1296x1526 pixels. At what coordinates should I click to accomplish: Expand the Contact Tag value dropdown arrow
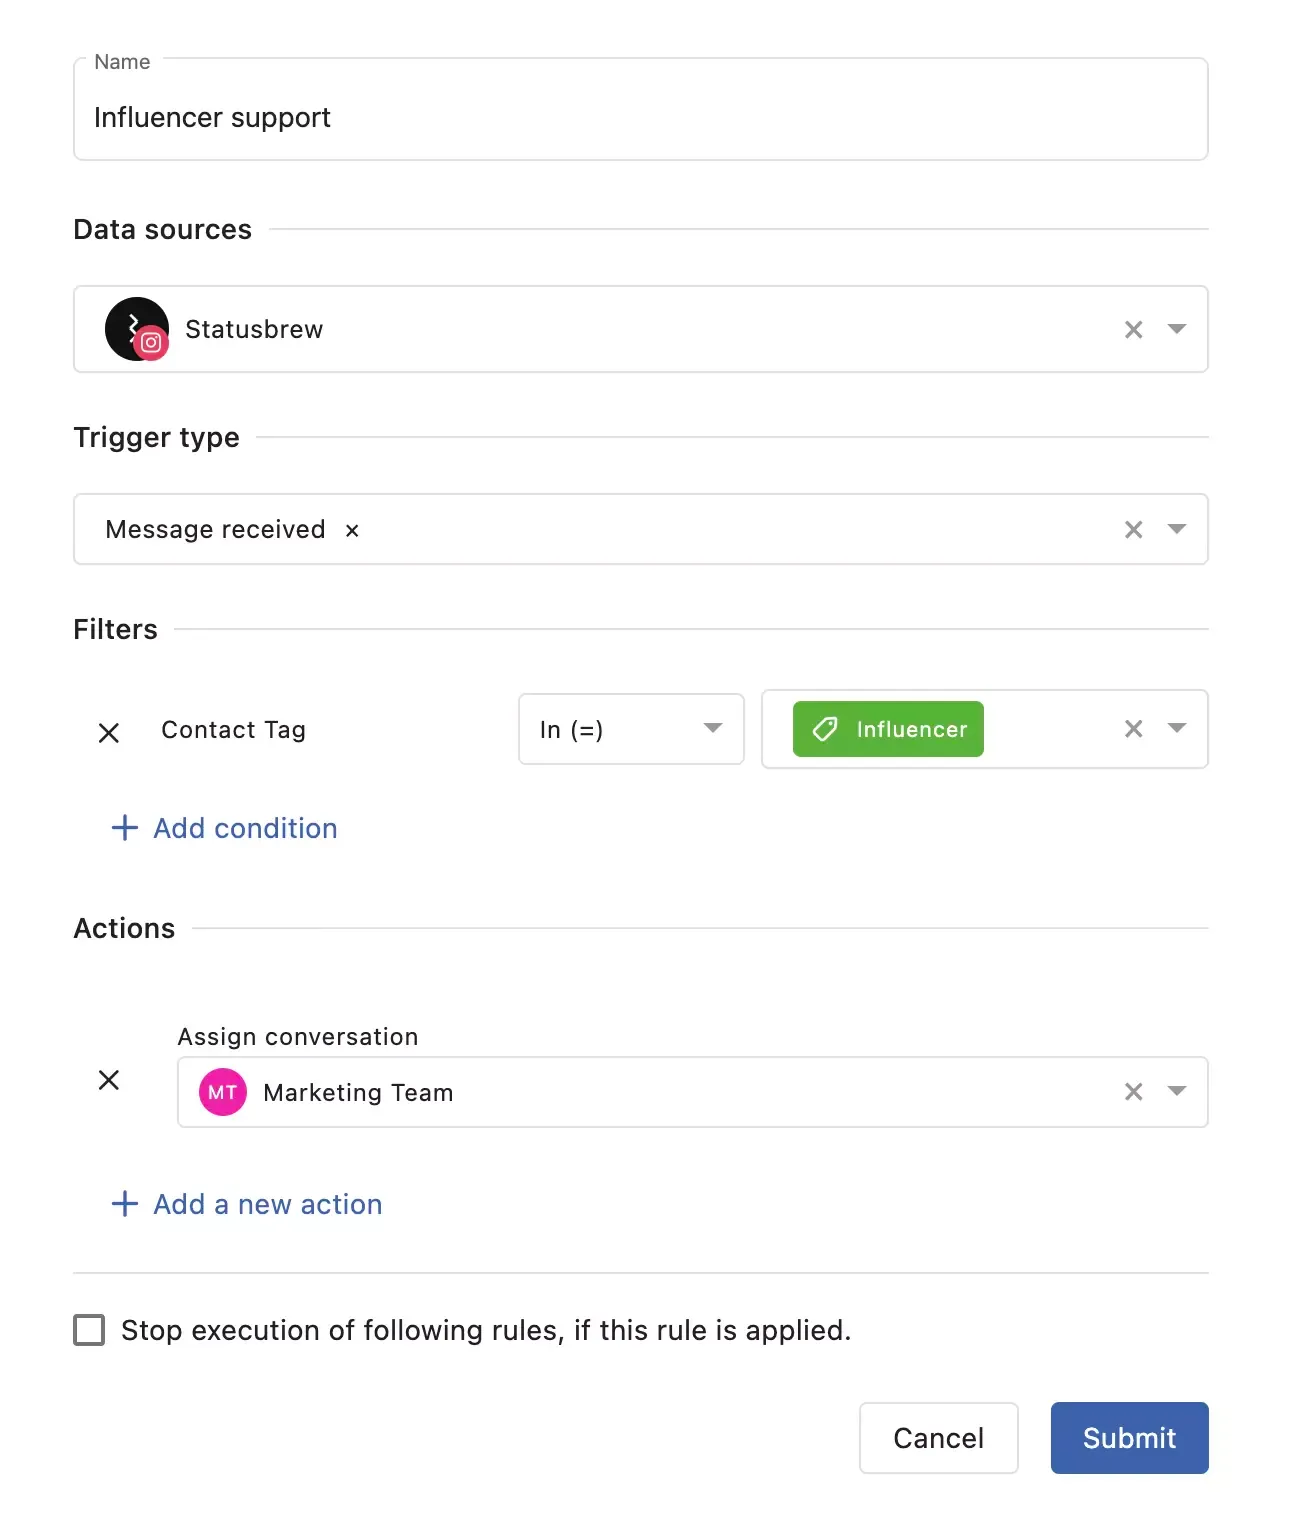click(x=1177, y=729)
